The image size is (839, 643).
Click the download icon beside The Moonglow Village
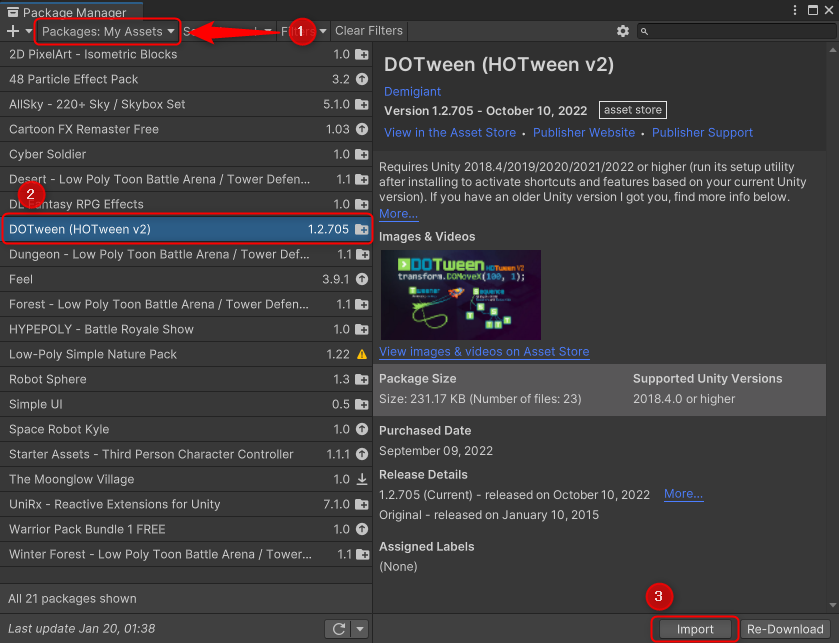pos(361,479)
